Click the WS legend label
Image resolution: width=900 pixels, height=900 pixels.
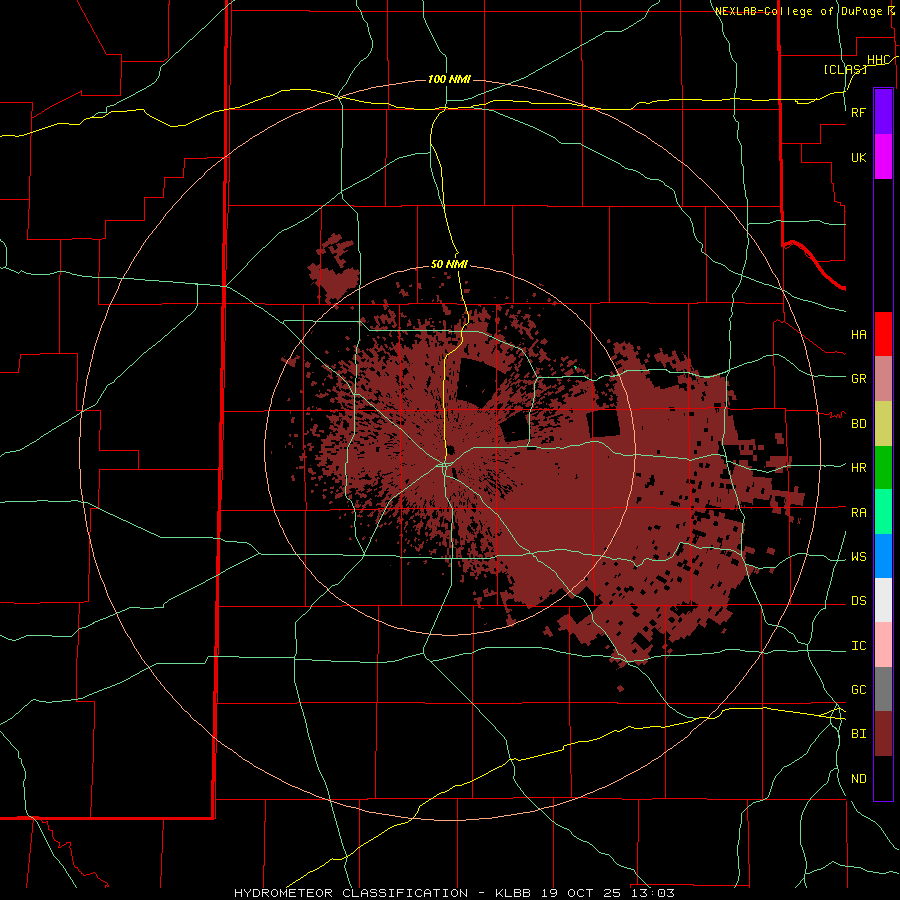[858, 557]
